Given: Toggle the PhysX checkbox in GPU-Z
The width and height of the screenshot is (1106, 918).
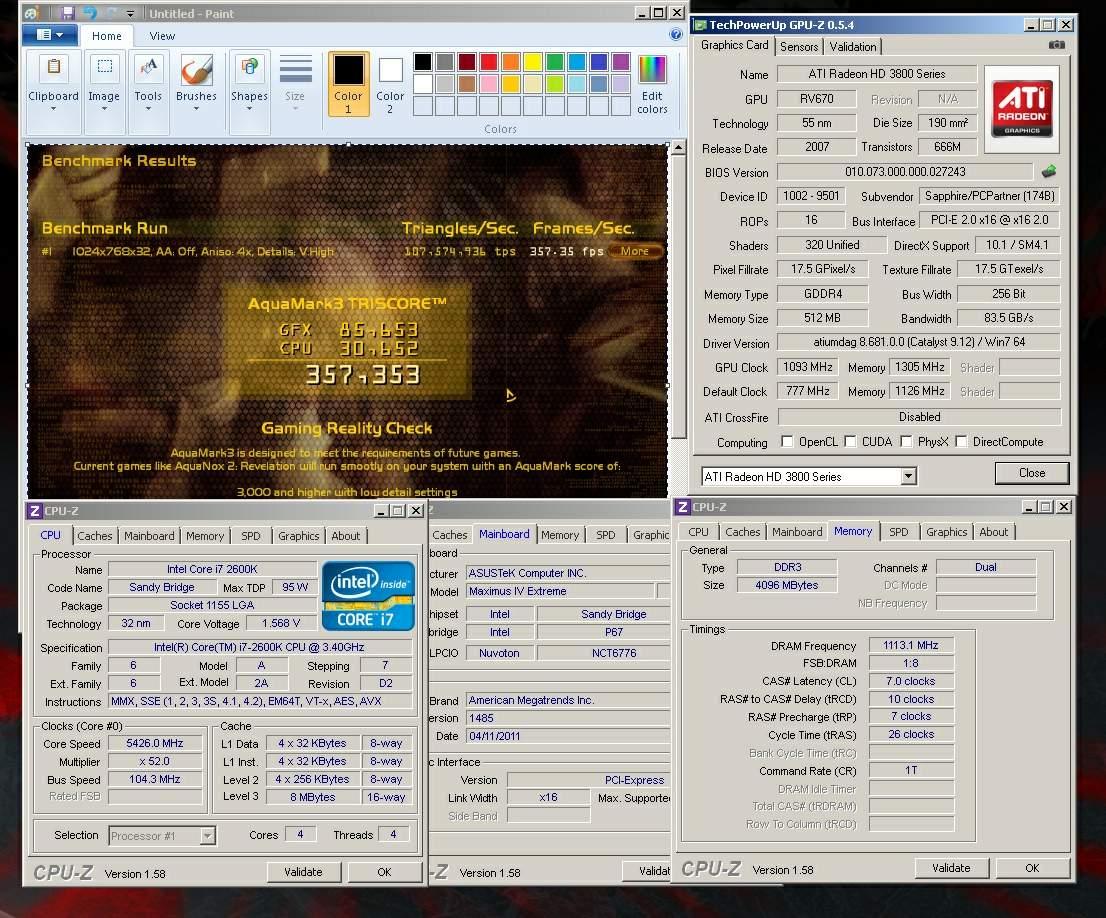Looking at the screenshot, I should click(x=906, y=442).
